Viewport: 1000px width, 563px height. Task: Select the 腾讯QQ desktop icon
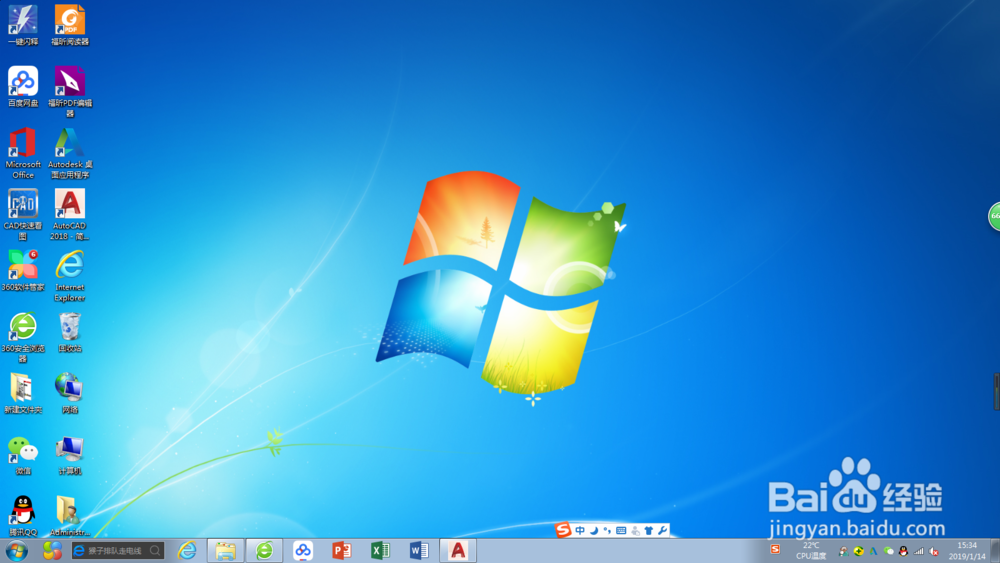pos(23,516)
